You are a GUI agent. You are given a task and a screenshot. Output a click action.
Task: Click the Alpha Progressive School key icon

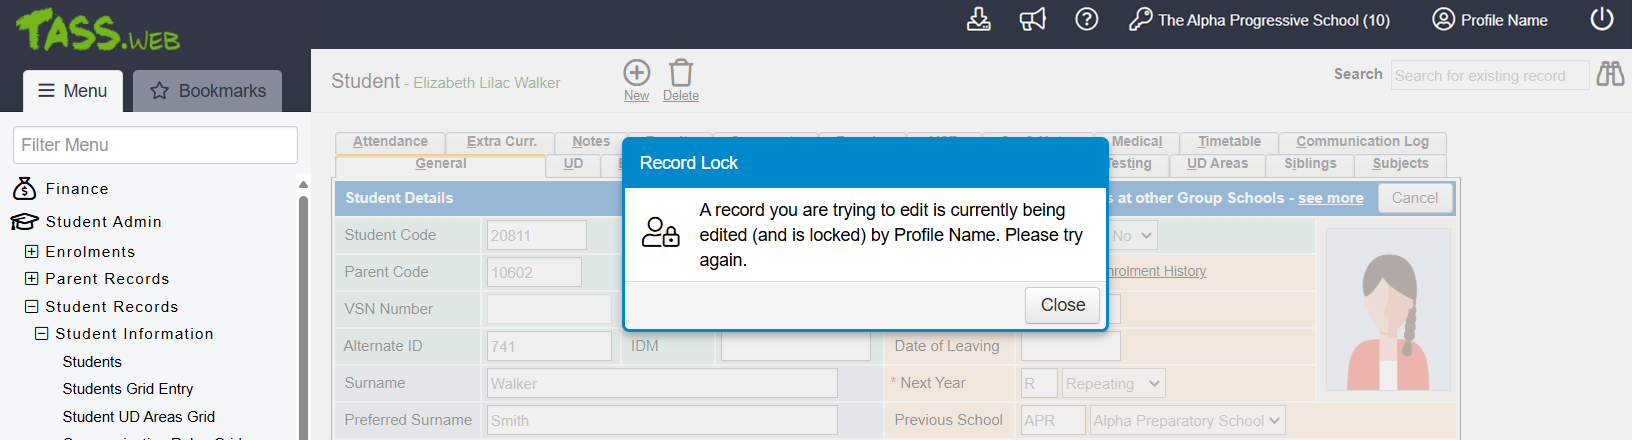pos(1140,20)
